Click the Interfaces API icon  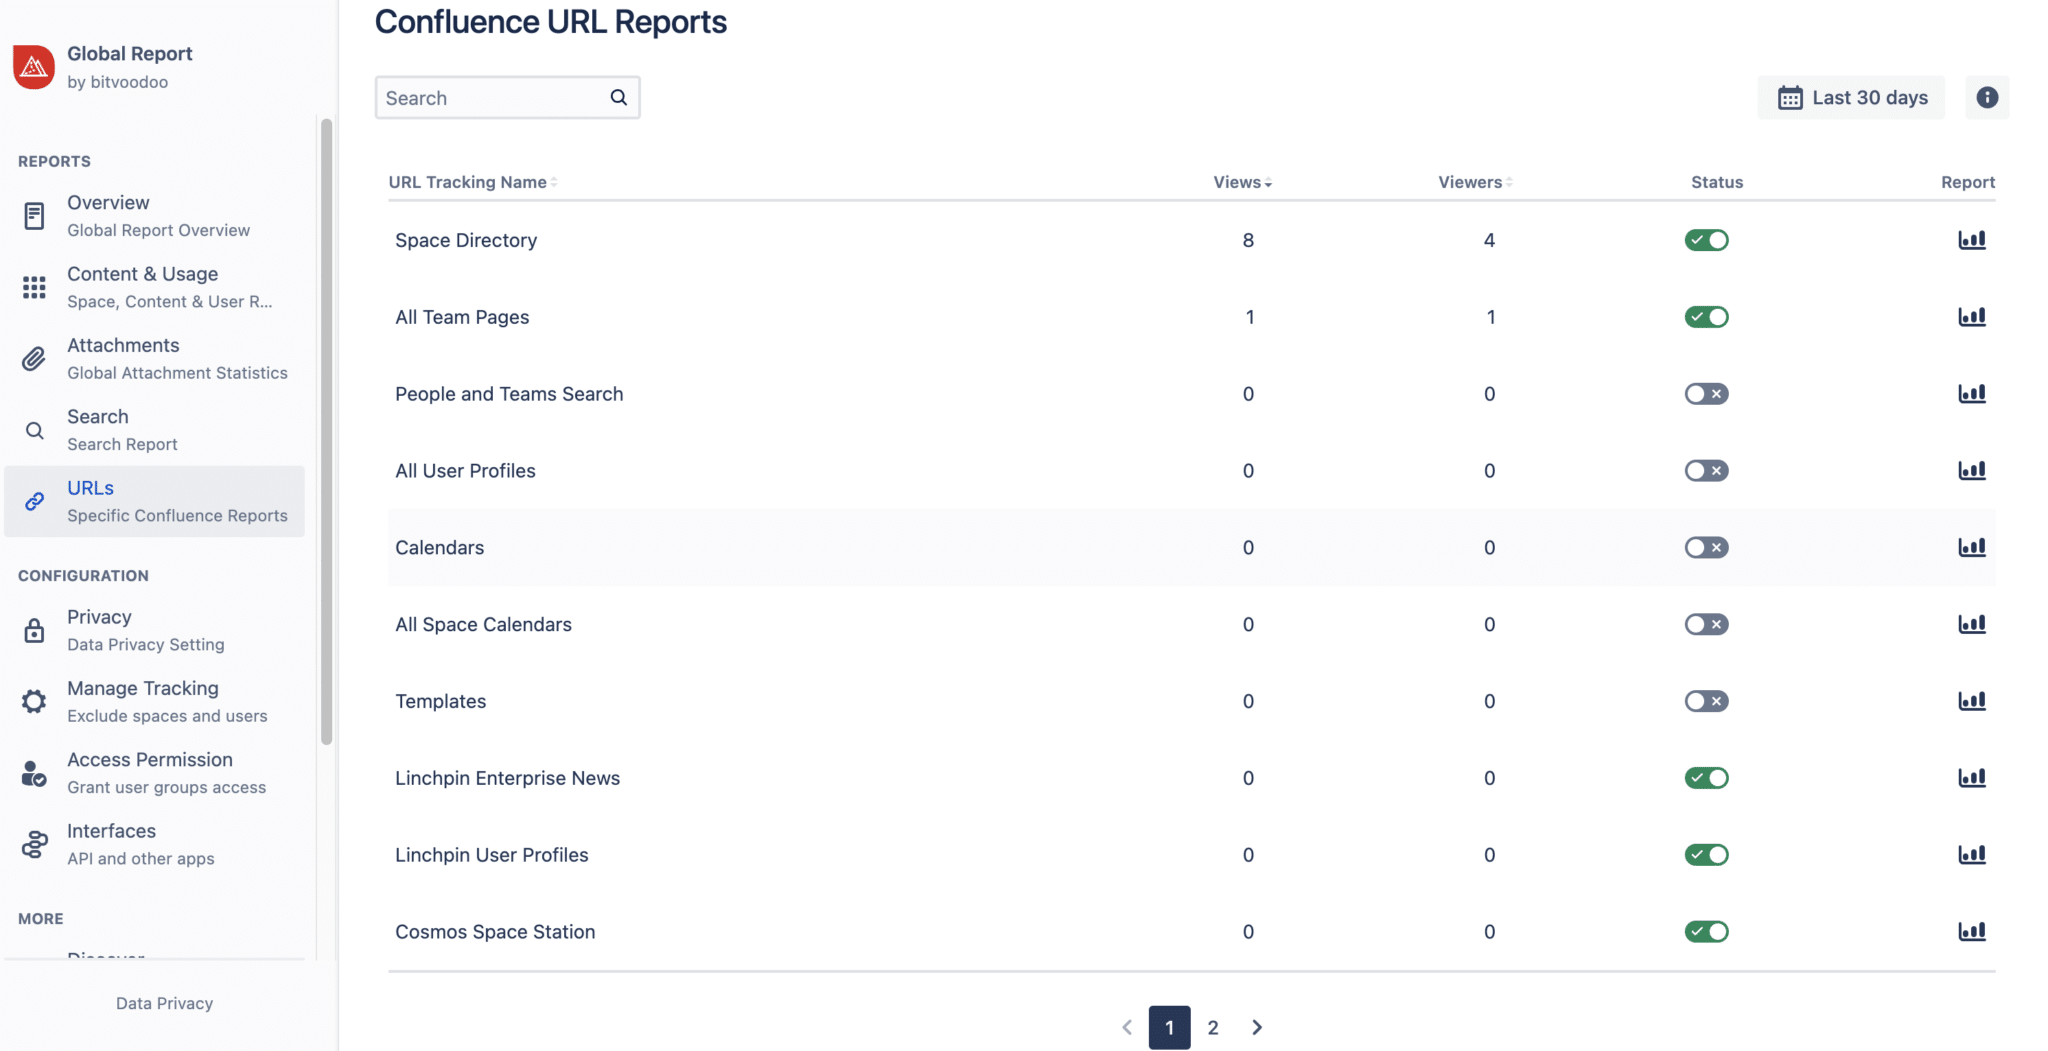coord(34,843)
